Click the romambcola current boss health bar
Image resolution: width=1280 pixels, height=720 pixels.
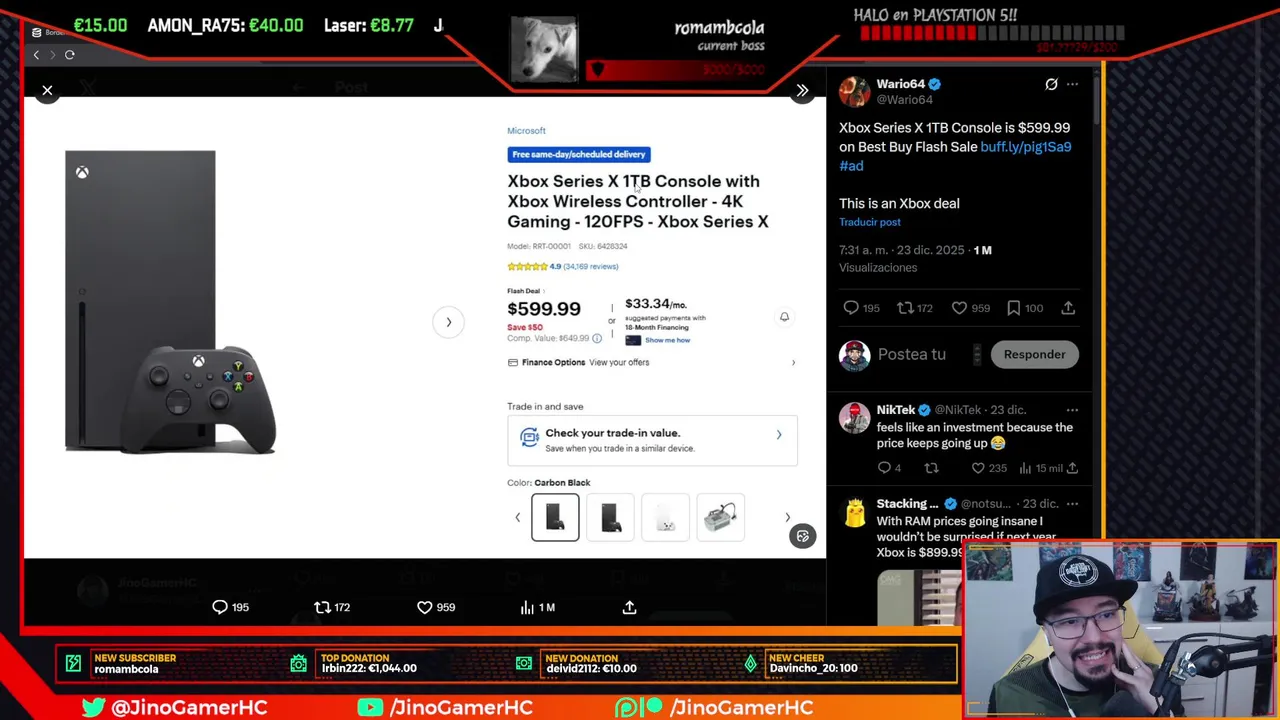676,70
